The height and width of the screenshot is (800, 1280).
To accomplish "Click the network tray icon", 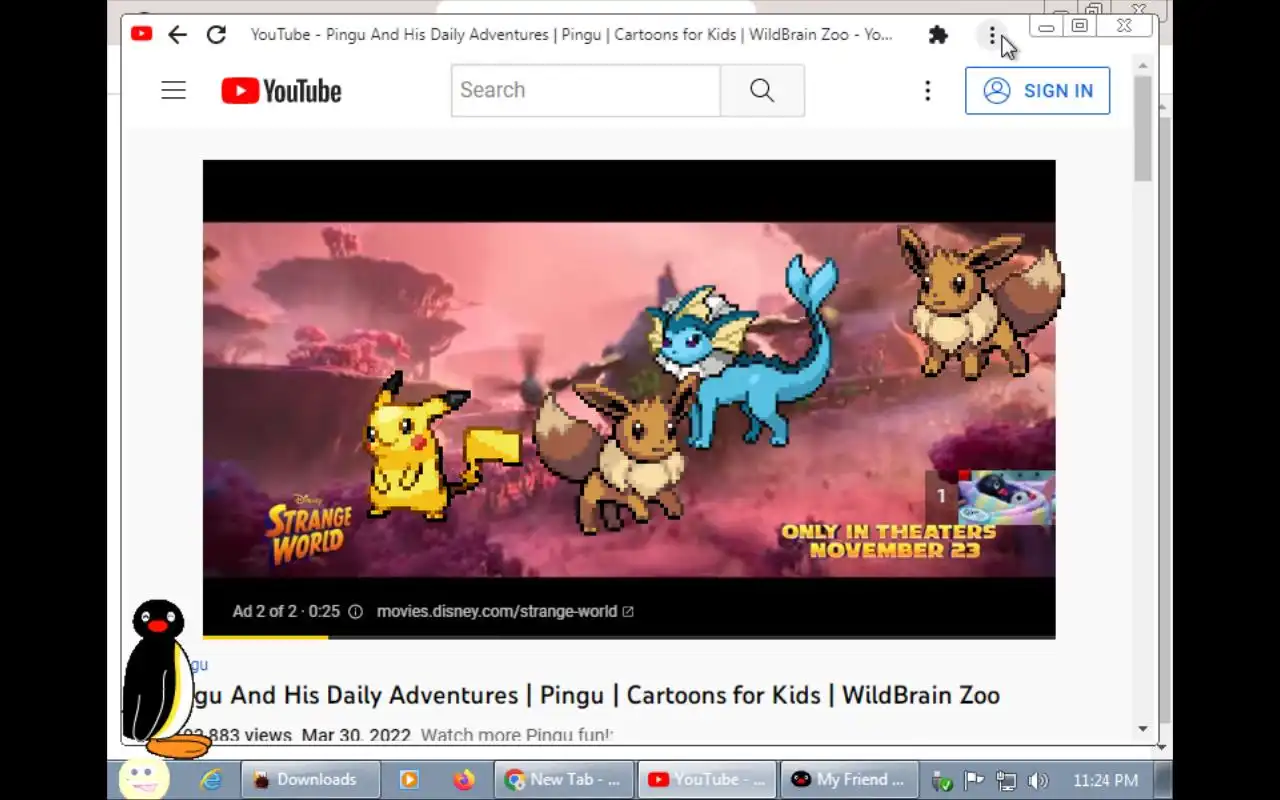I will (x=1006, y=780).
